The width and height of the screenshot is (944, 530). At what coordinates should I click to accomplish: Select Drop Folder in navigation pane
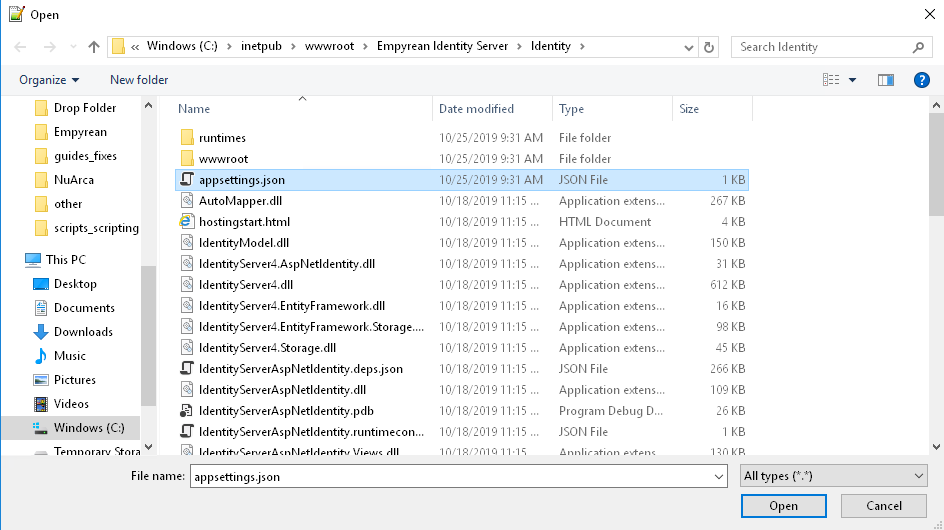(85, 108)
